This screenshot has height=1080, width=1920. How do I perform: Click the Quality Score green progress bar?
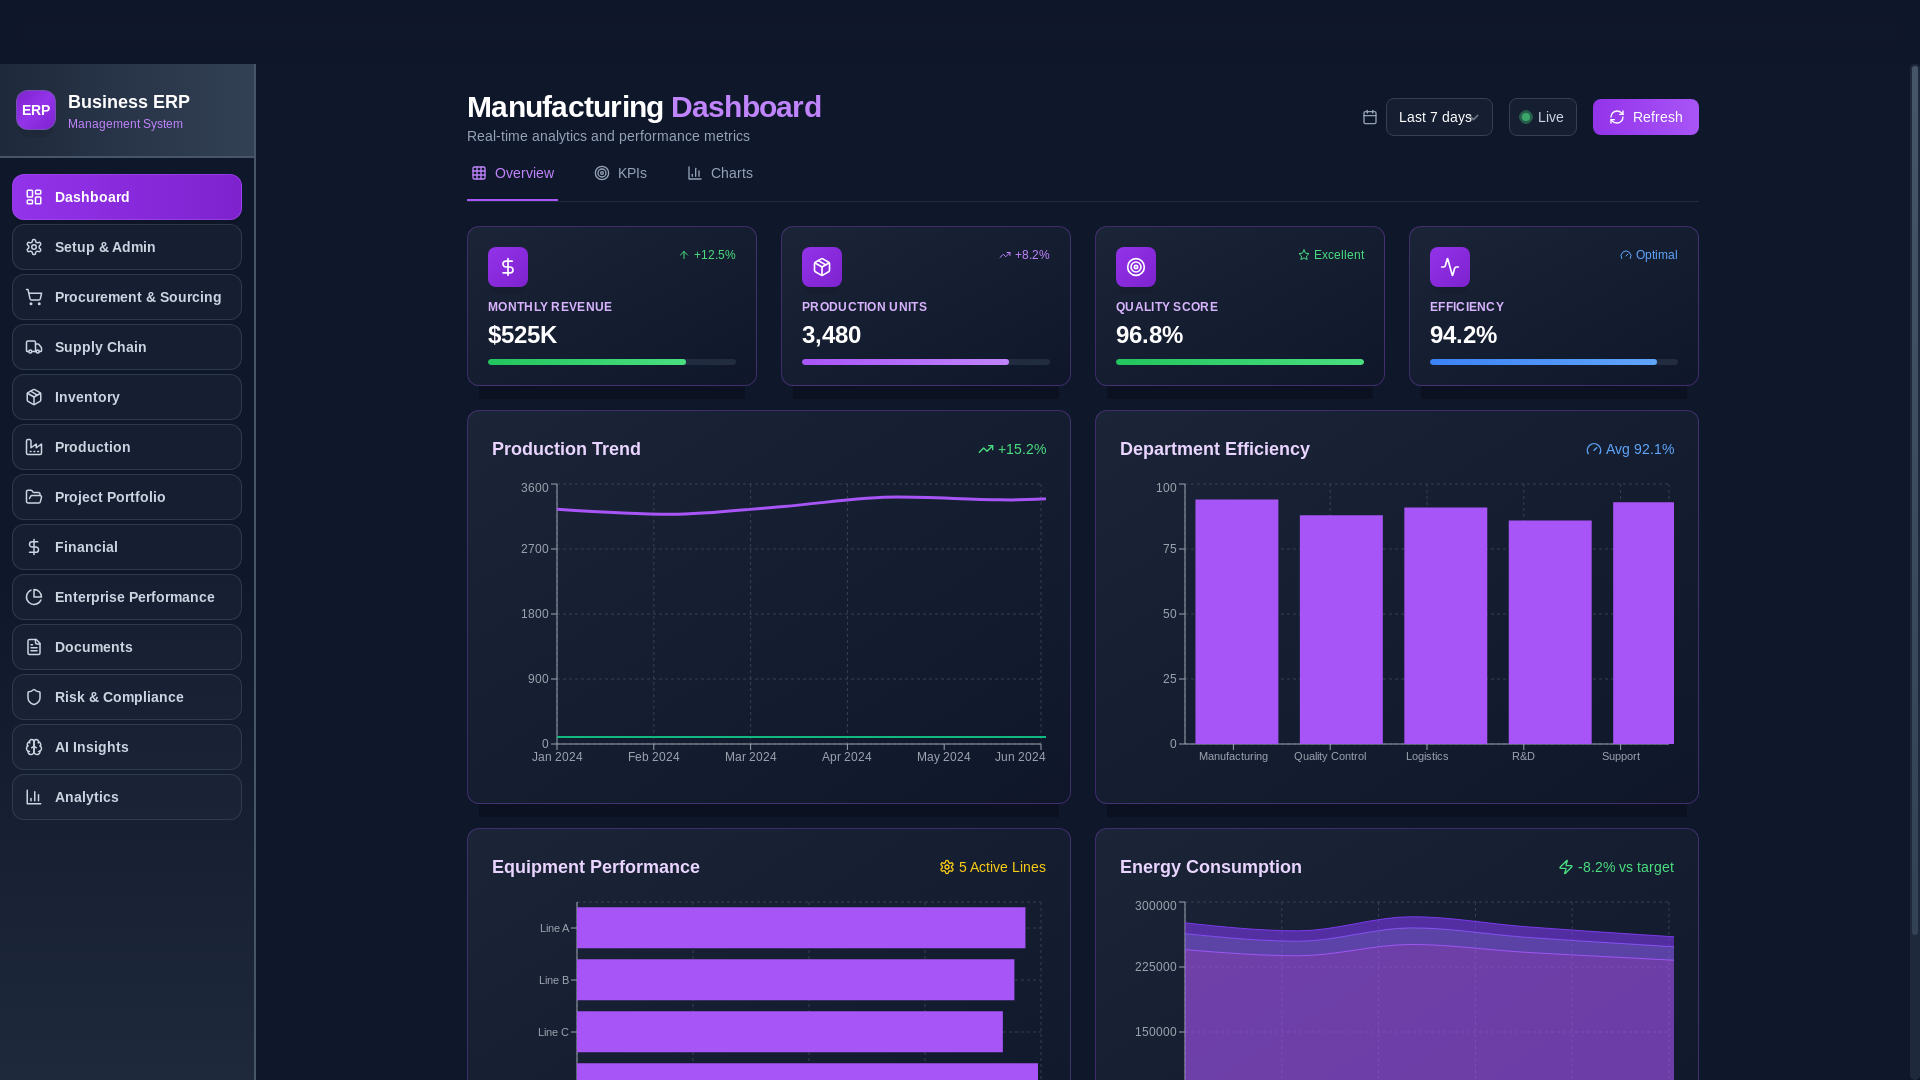1240,362
